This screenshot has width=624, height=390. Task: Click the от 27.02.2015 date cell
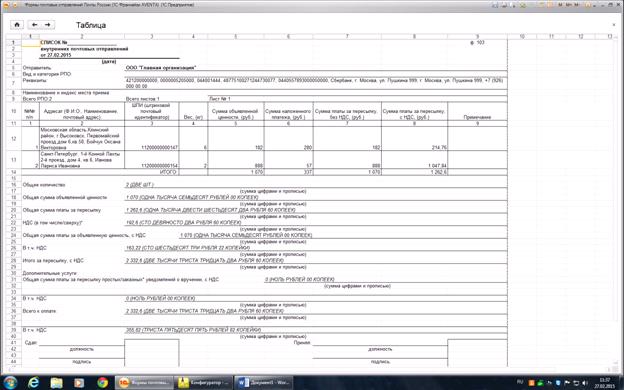pos(56,55)
